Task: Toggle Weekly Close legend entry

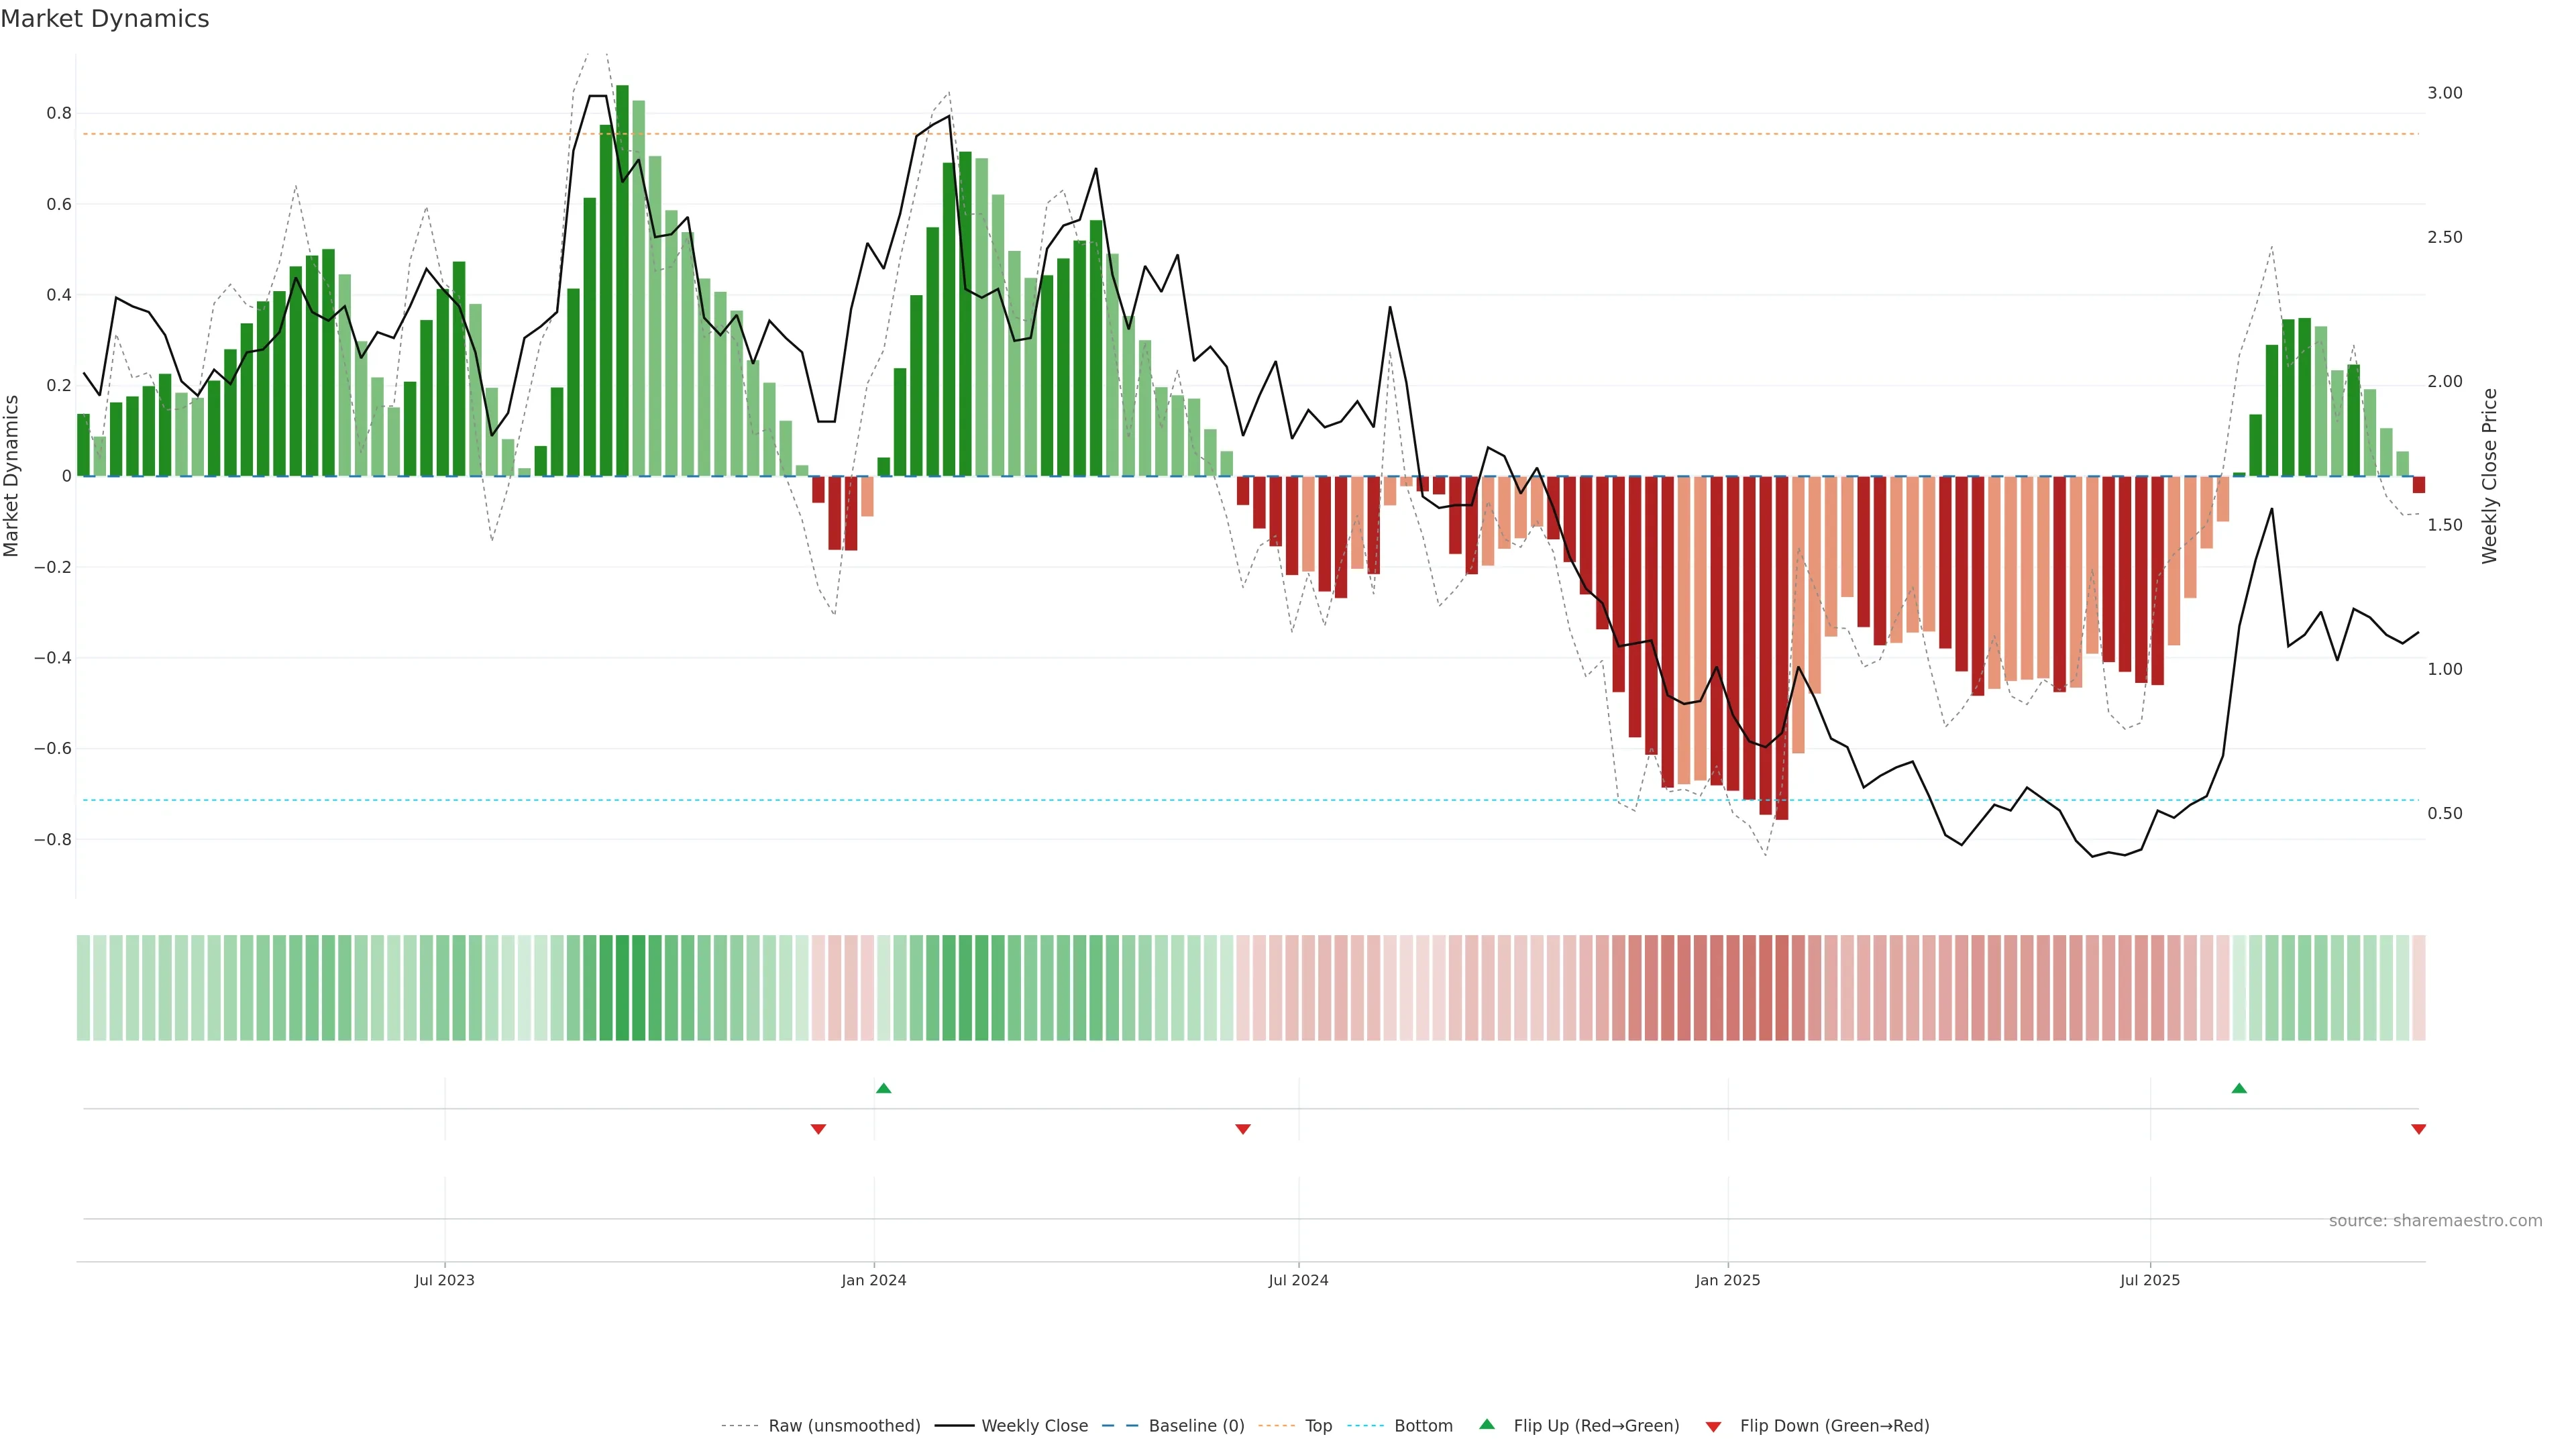Action: pos(1034,1426)
